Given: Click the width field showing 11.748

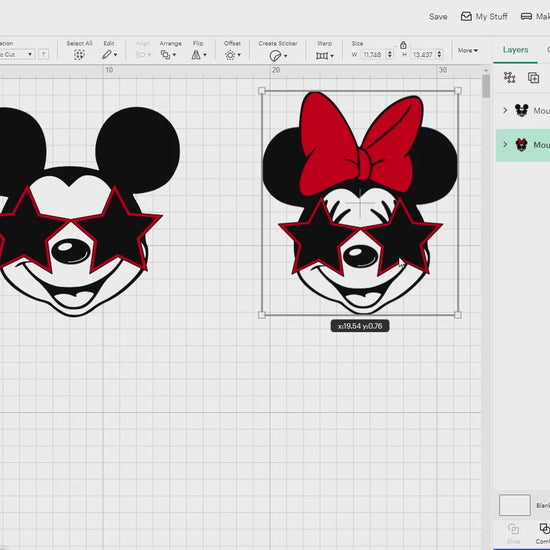Looking at the screenshot, I should pos(372,55).
